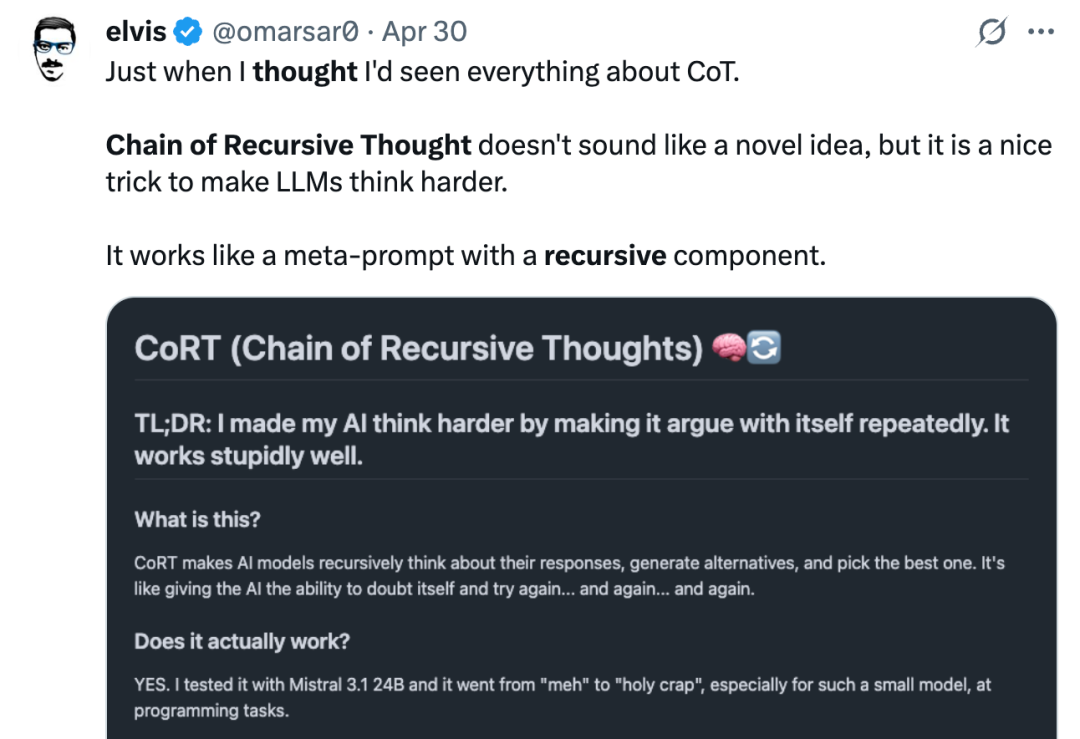Click the brain emoji in CoRT title

729,347
